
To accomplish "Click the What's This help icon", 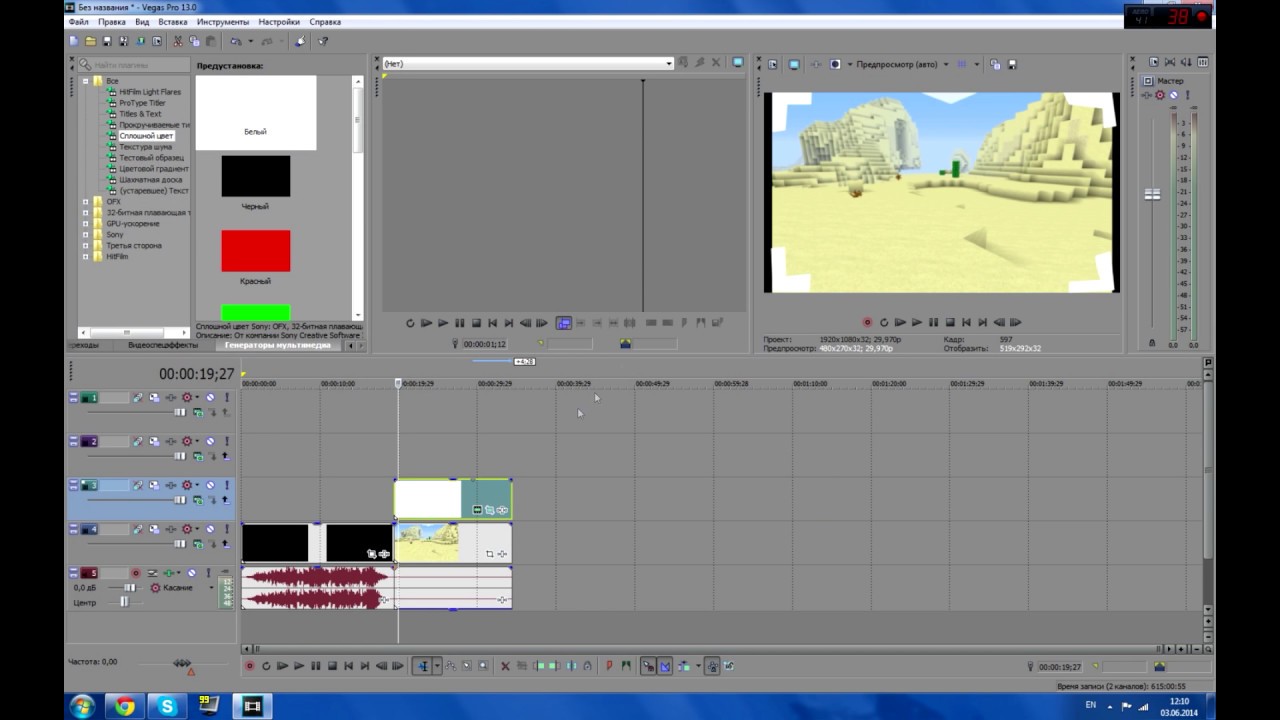I will (323, 41).
